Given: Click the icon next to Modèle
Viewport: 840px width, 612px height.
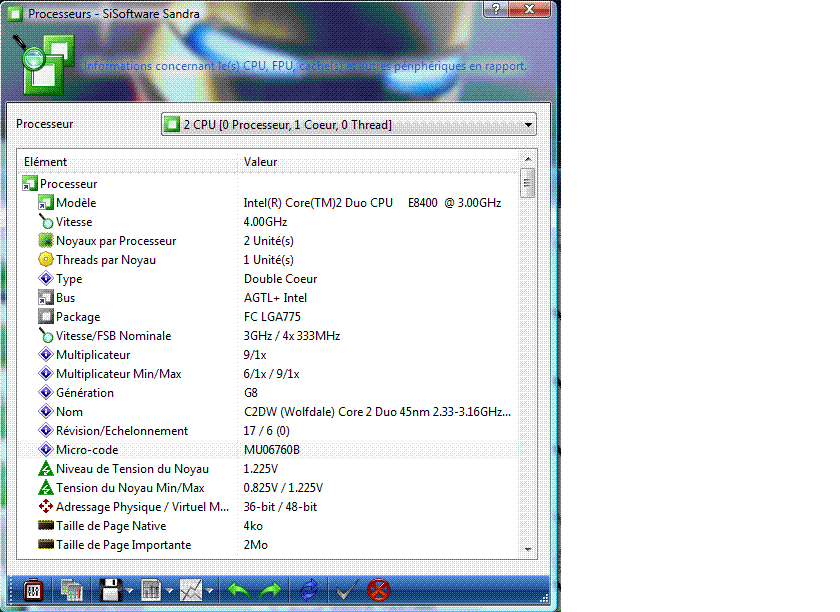Looking at the screenshot, I should [46, 203].
